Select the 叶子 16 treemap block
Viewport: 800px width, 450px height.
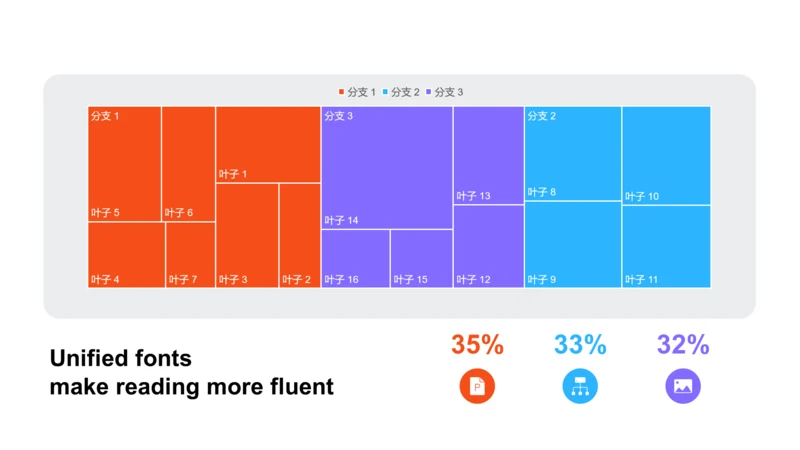coord(356,259)
